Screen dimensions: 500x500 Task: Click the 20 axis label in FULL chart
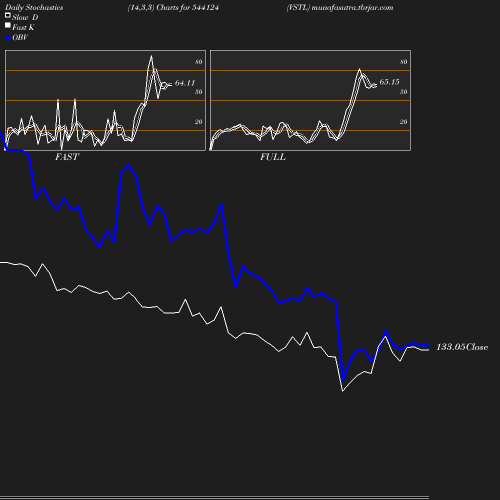pyautogui.click(x=404, y=122)
